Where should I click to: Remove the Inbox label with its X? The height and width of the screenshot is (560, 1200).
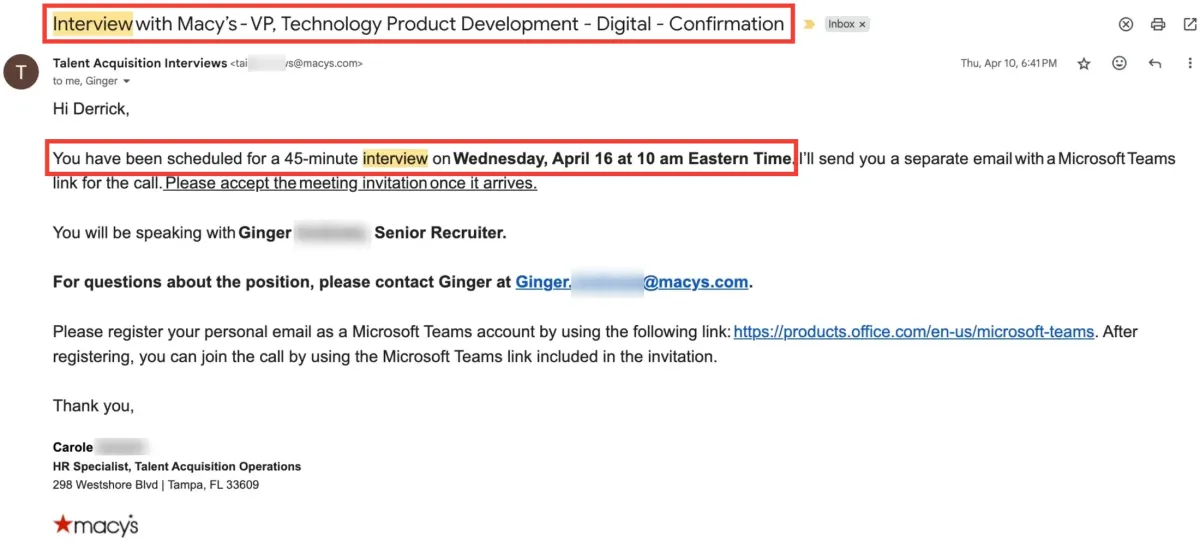862,24
